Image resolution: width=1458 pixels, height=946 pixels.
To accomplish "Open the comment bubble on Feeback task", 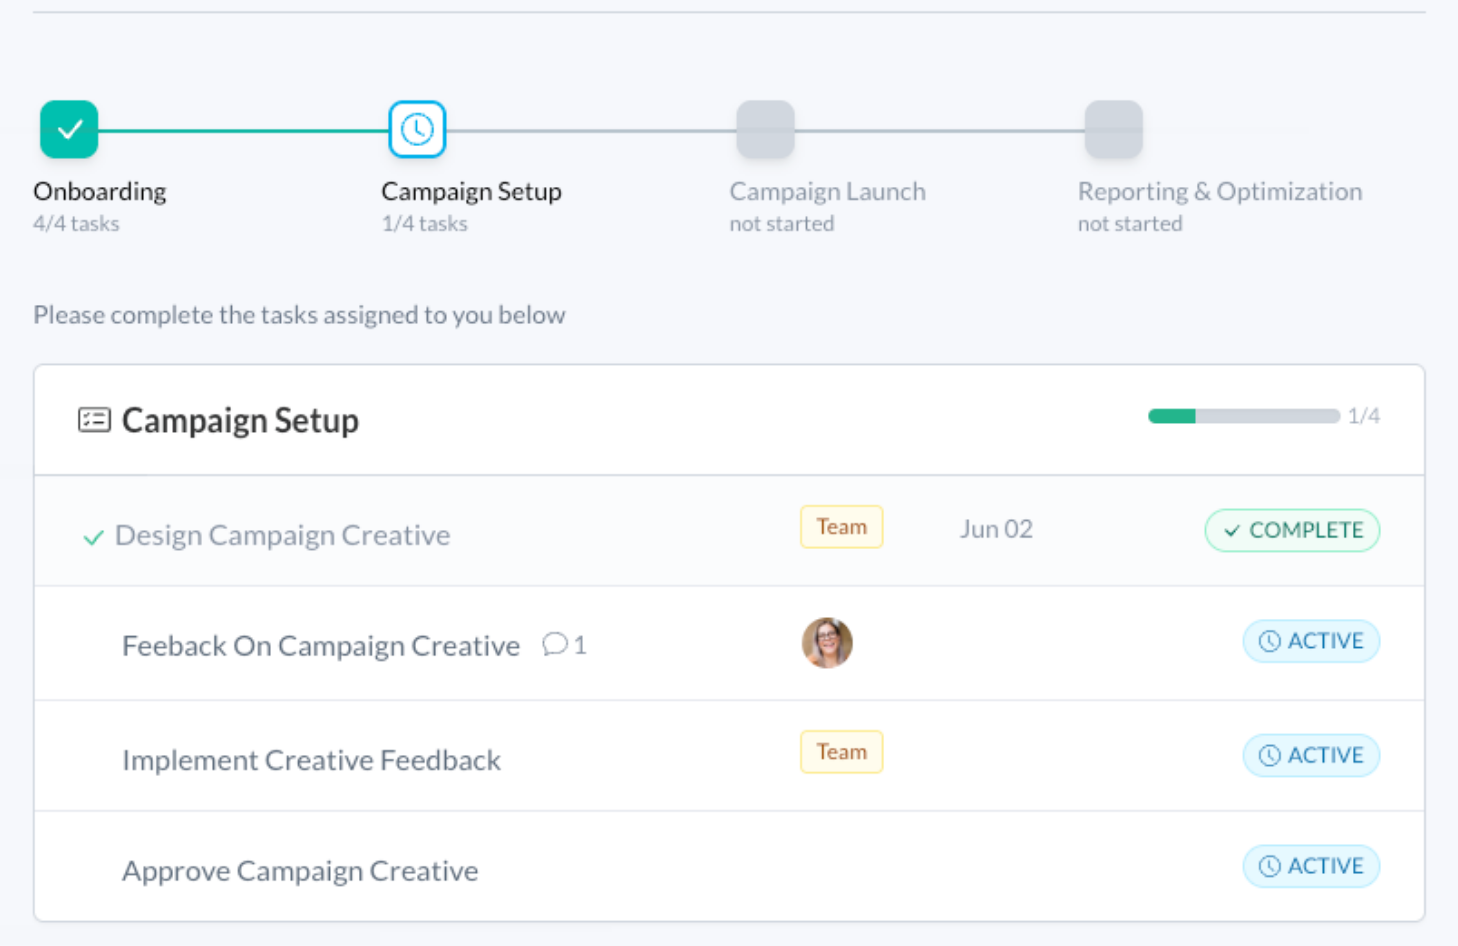I will tap(555, 644).
